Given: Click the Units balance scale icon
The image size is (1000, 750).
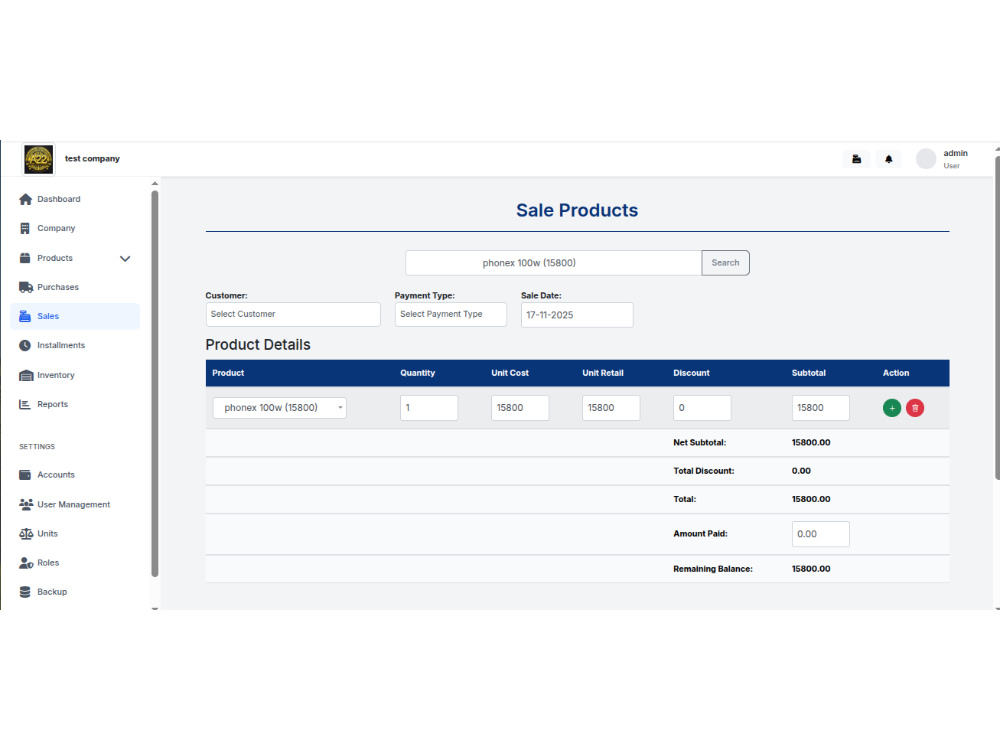Looking at the screenshot, I should tap(26, 534).
